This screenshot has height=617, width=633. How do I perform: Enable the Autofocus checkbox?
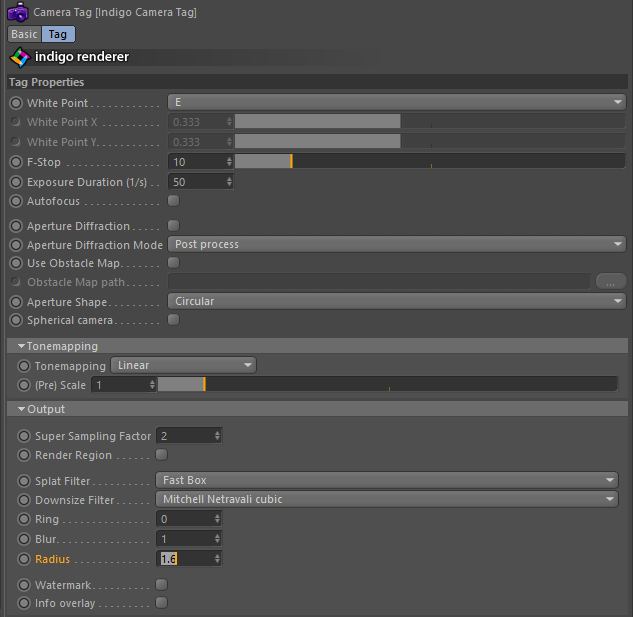173,201
